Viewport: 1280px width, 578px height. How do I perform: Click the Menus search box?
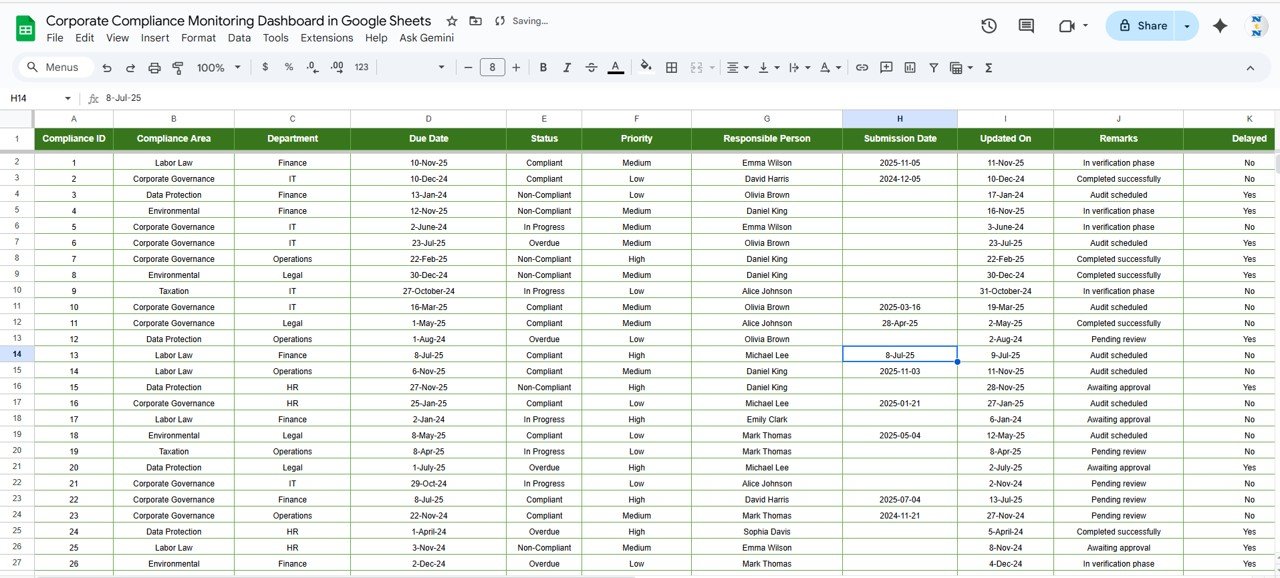point(55,68)
